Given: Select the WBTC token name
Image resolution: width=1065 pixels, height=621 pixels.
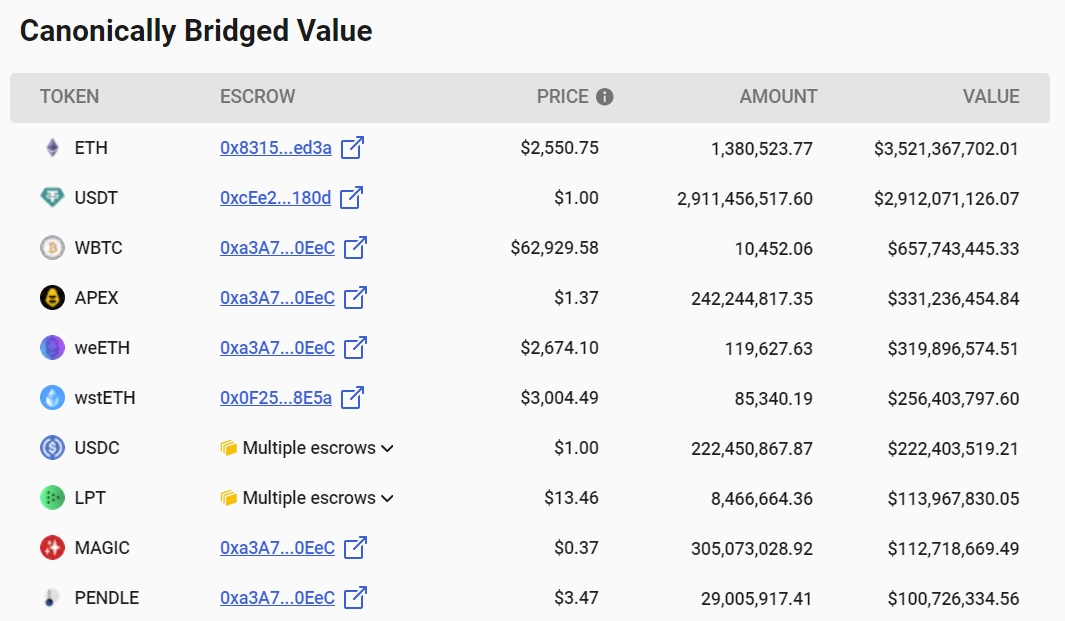Looking at the screenshot, I should [x=98, y=248].
